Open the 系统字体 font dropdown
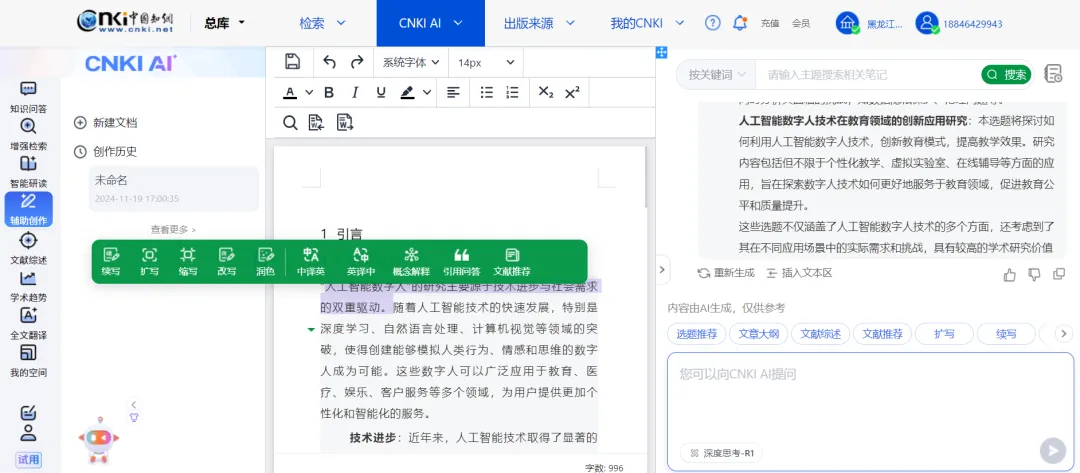 pyautogui.click(x=411, y=62)
